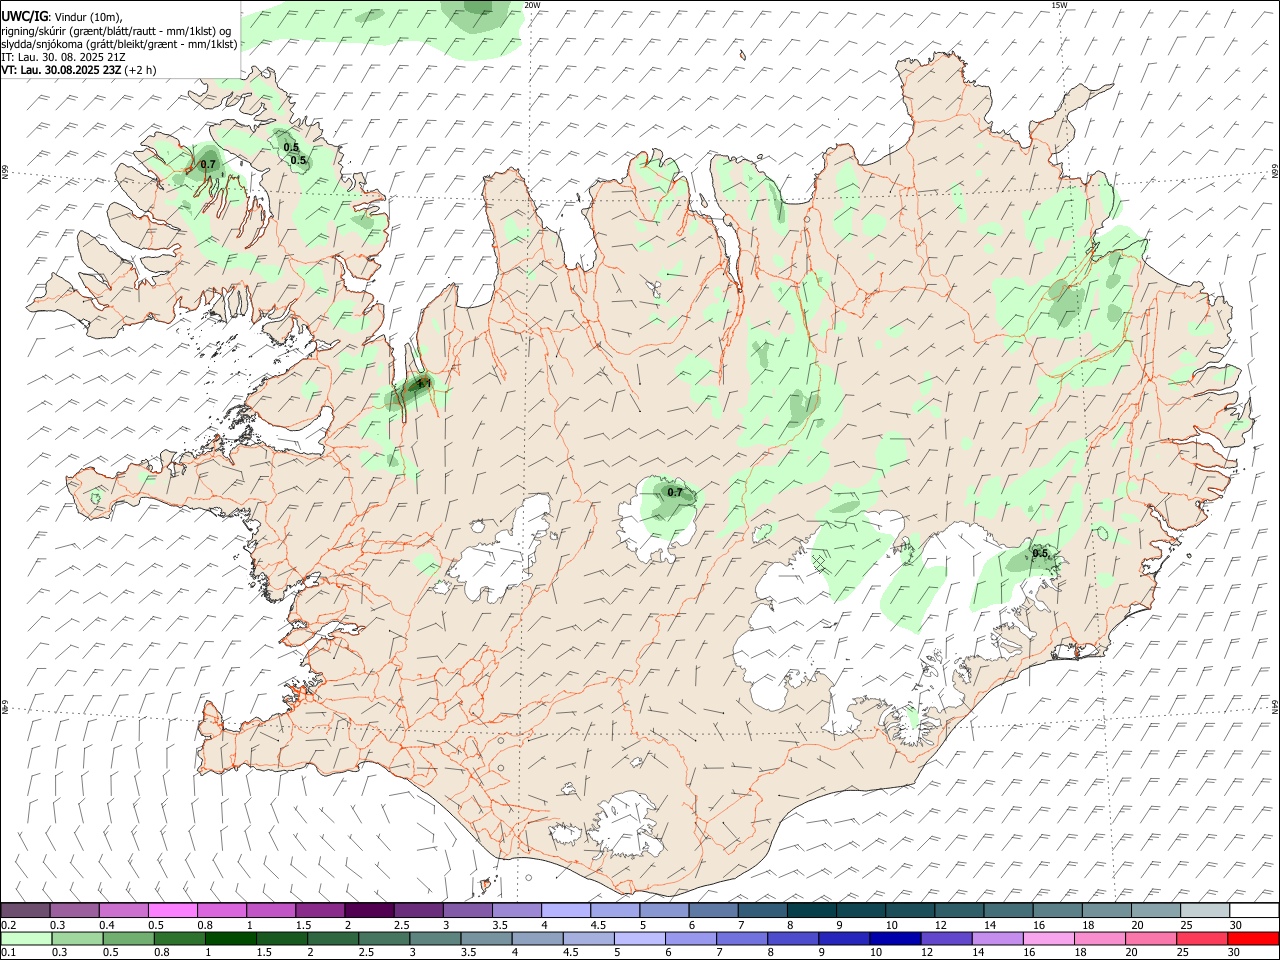
Task: Click the 'IT: Lau. 30. 08. 2025 21Z' line
Action: point(63,57)
